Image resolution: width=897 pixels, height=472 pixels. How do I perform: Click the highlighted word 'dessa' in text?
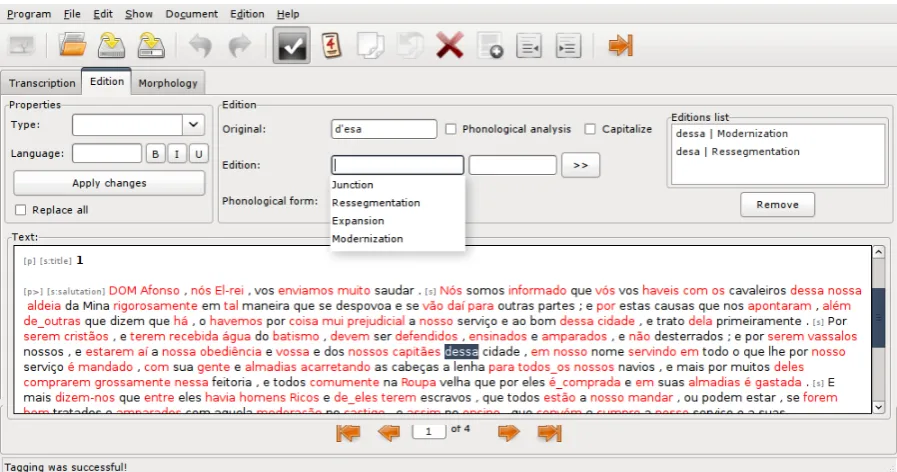pos(461,351)
